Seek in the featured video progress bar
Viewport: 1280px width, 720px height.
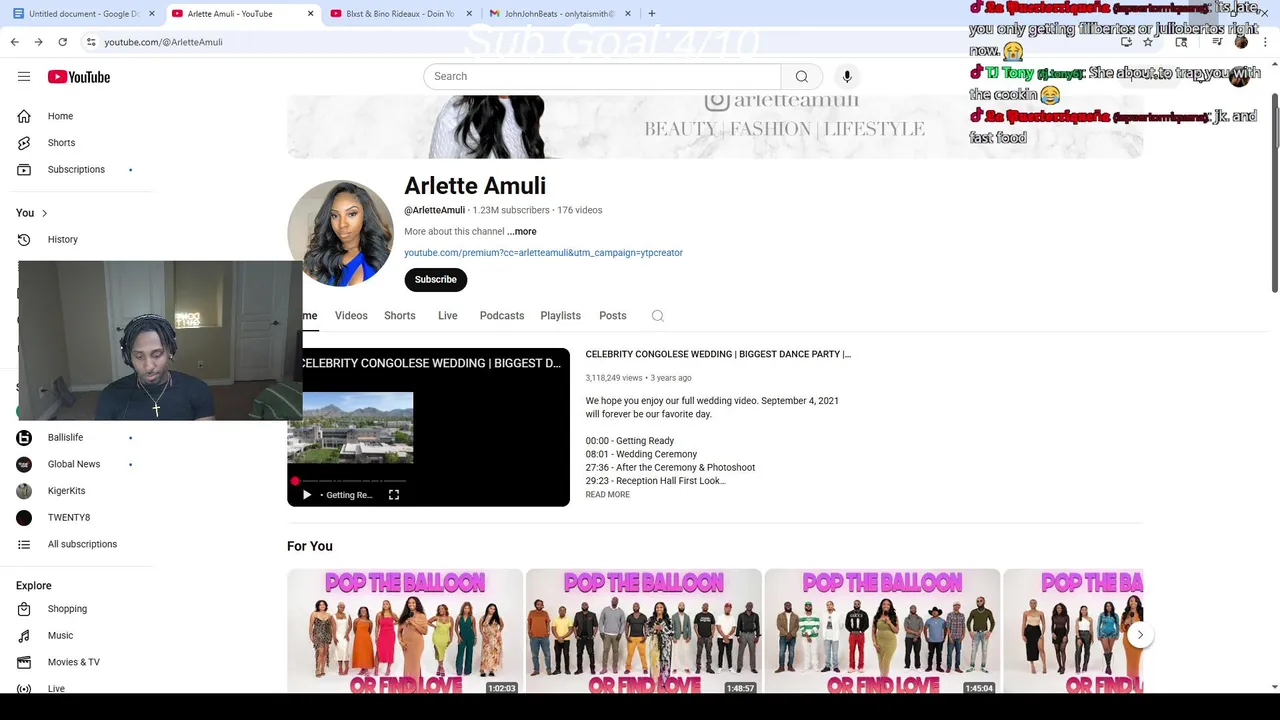coord(350,481)
